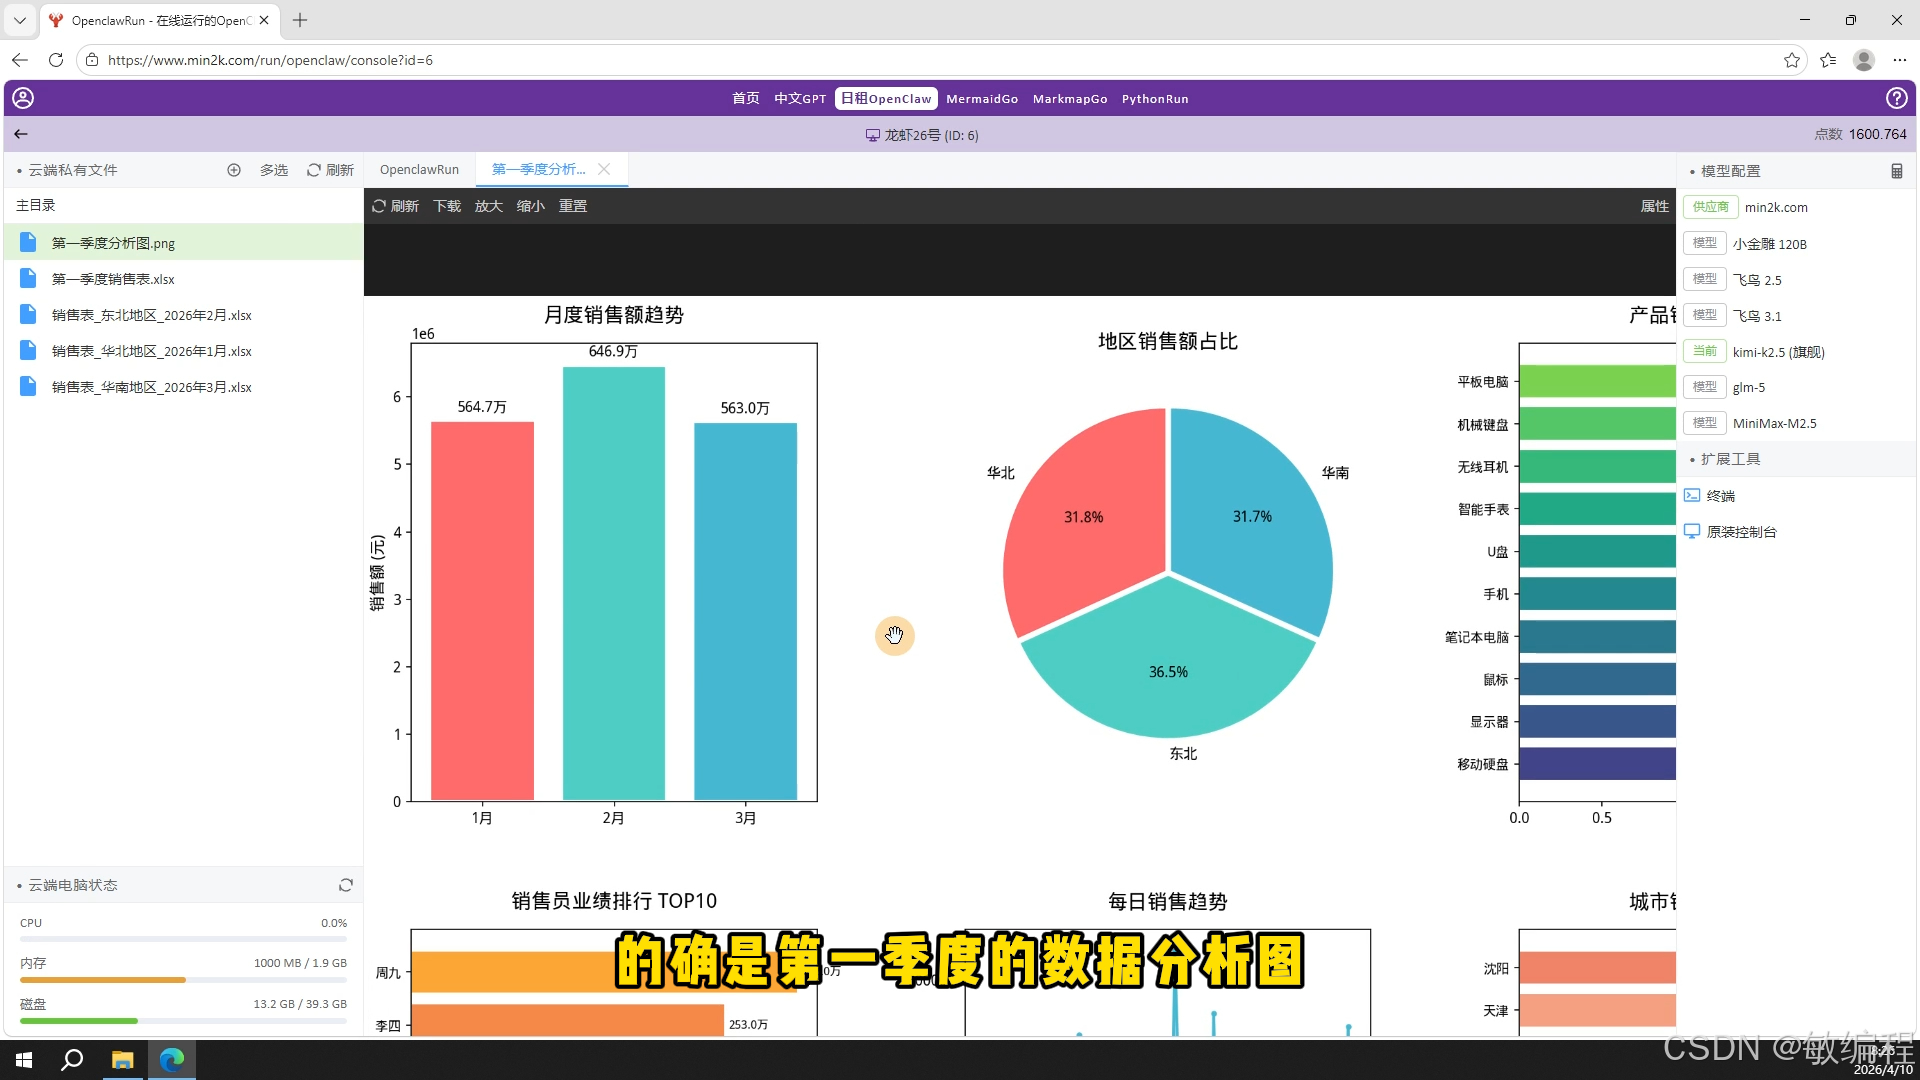Click 重置 to reset the image view
The height and width of the screenshot is (1080, 1920).
pos(572,206)
